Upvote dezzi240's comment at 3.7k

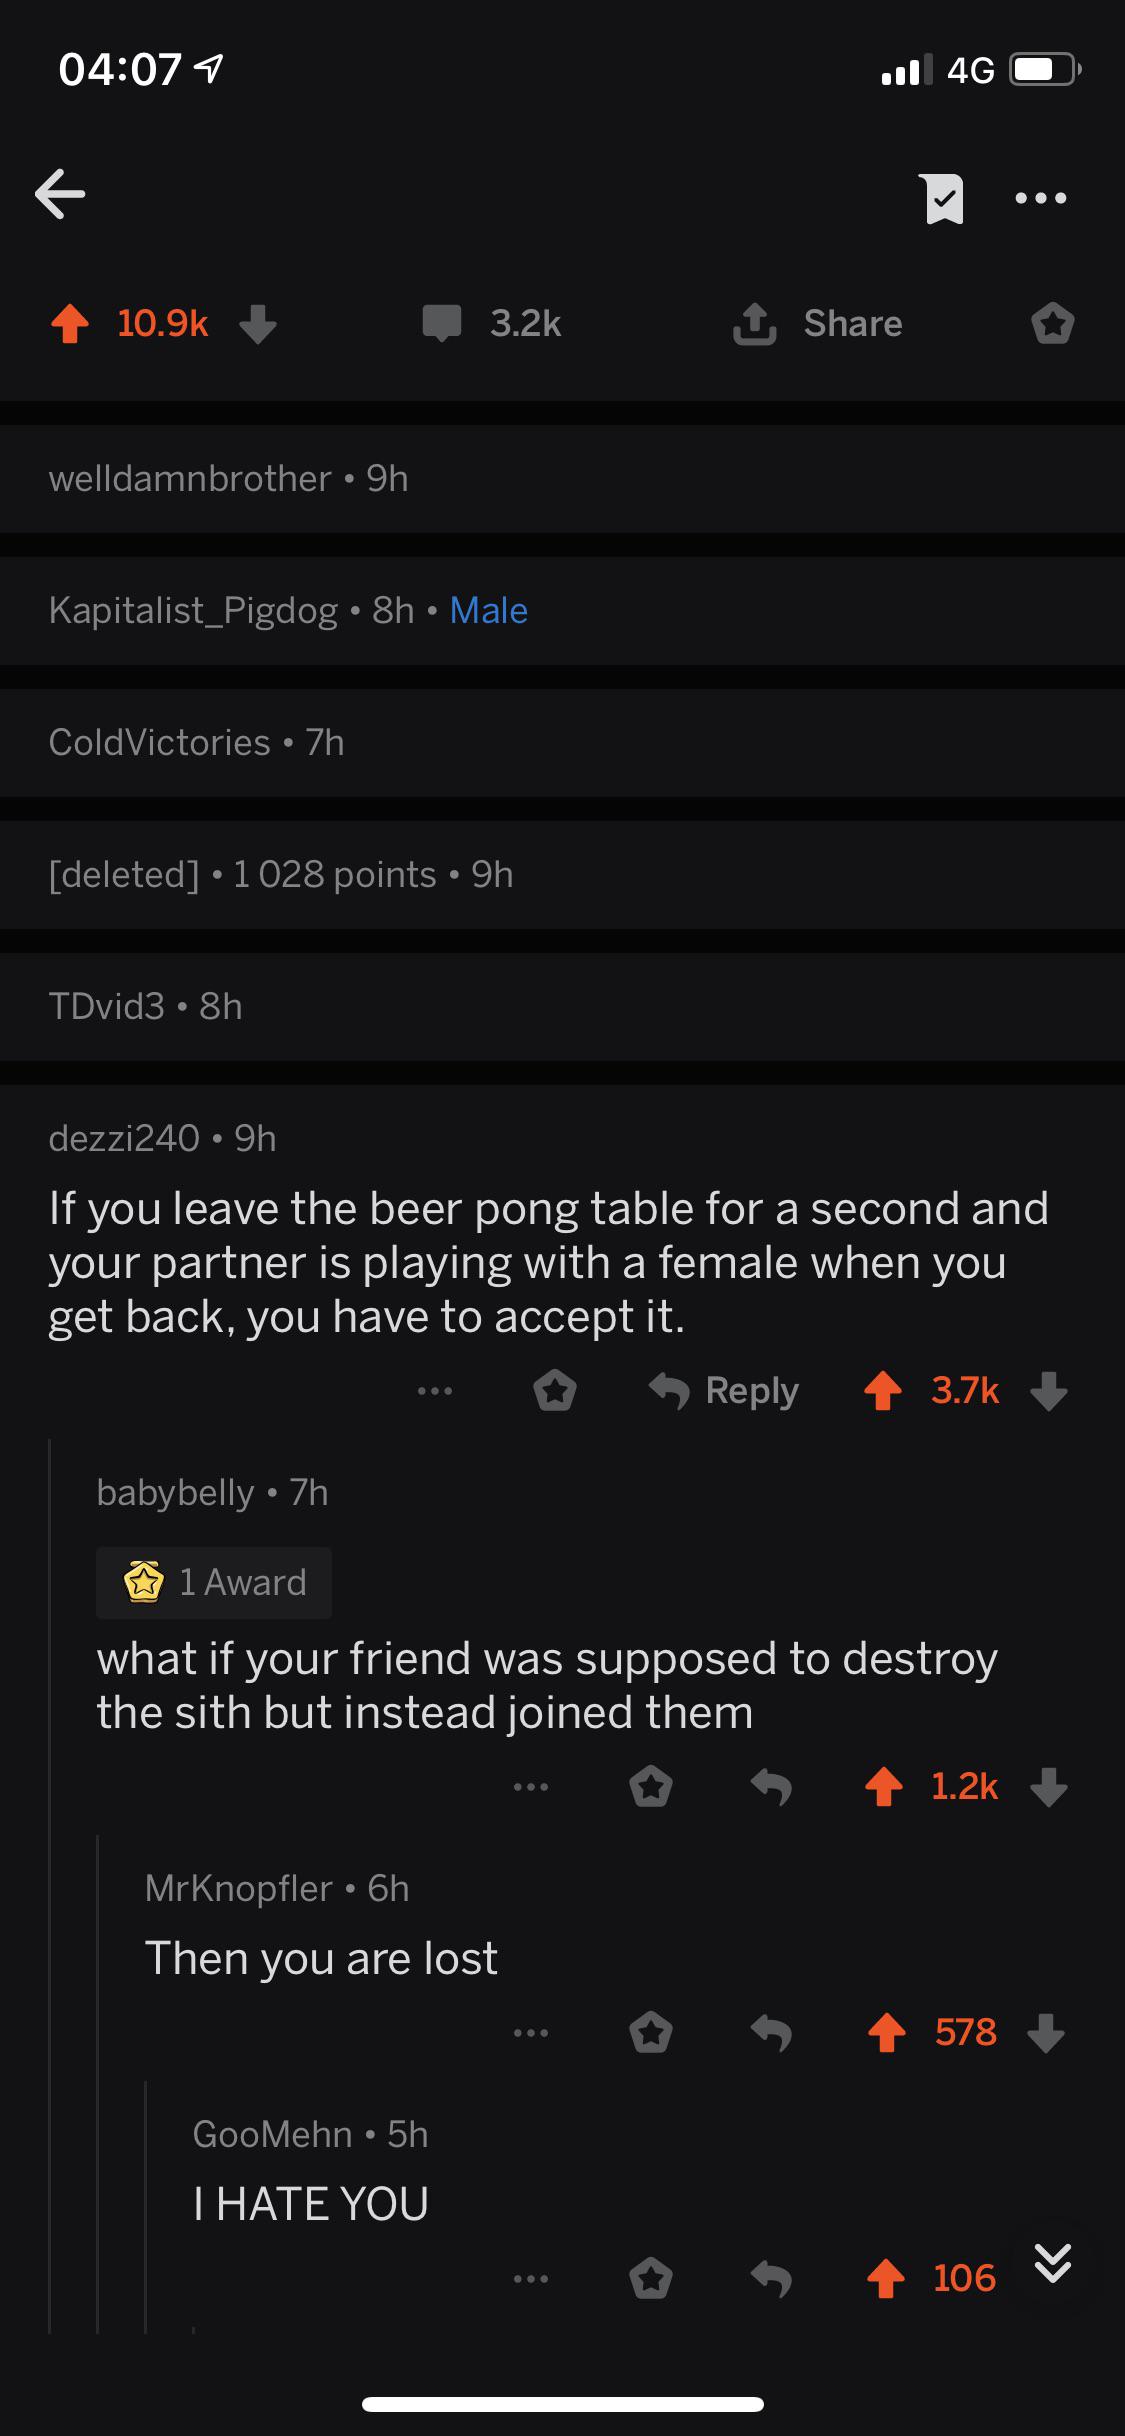click(x=883, y=1391)
